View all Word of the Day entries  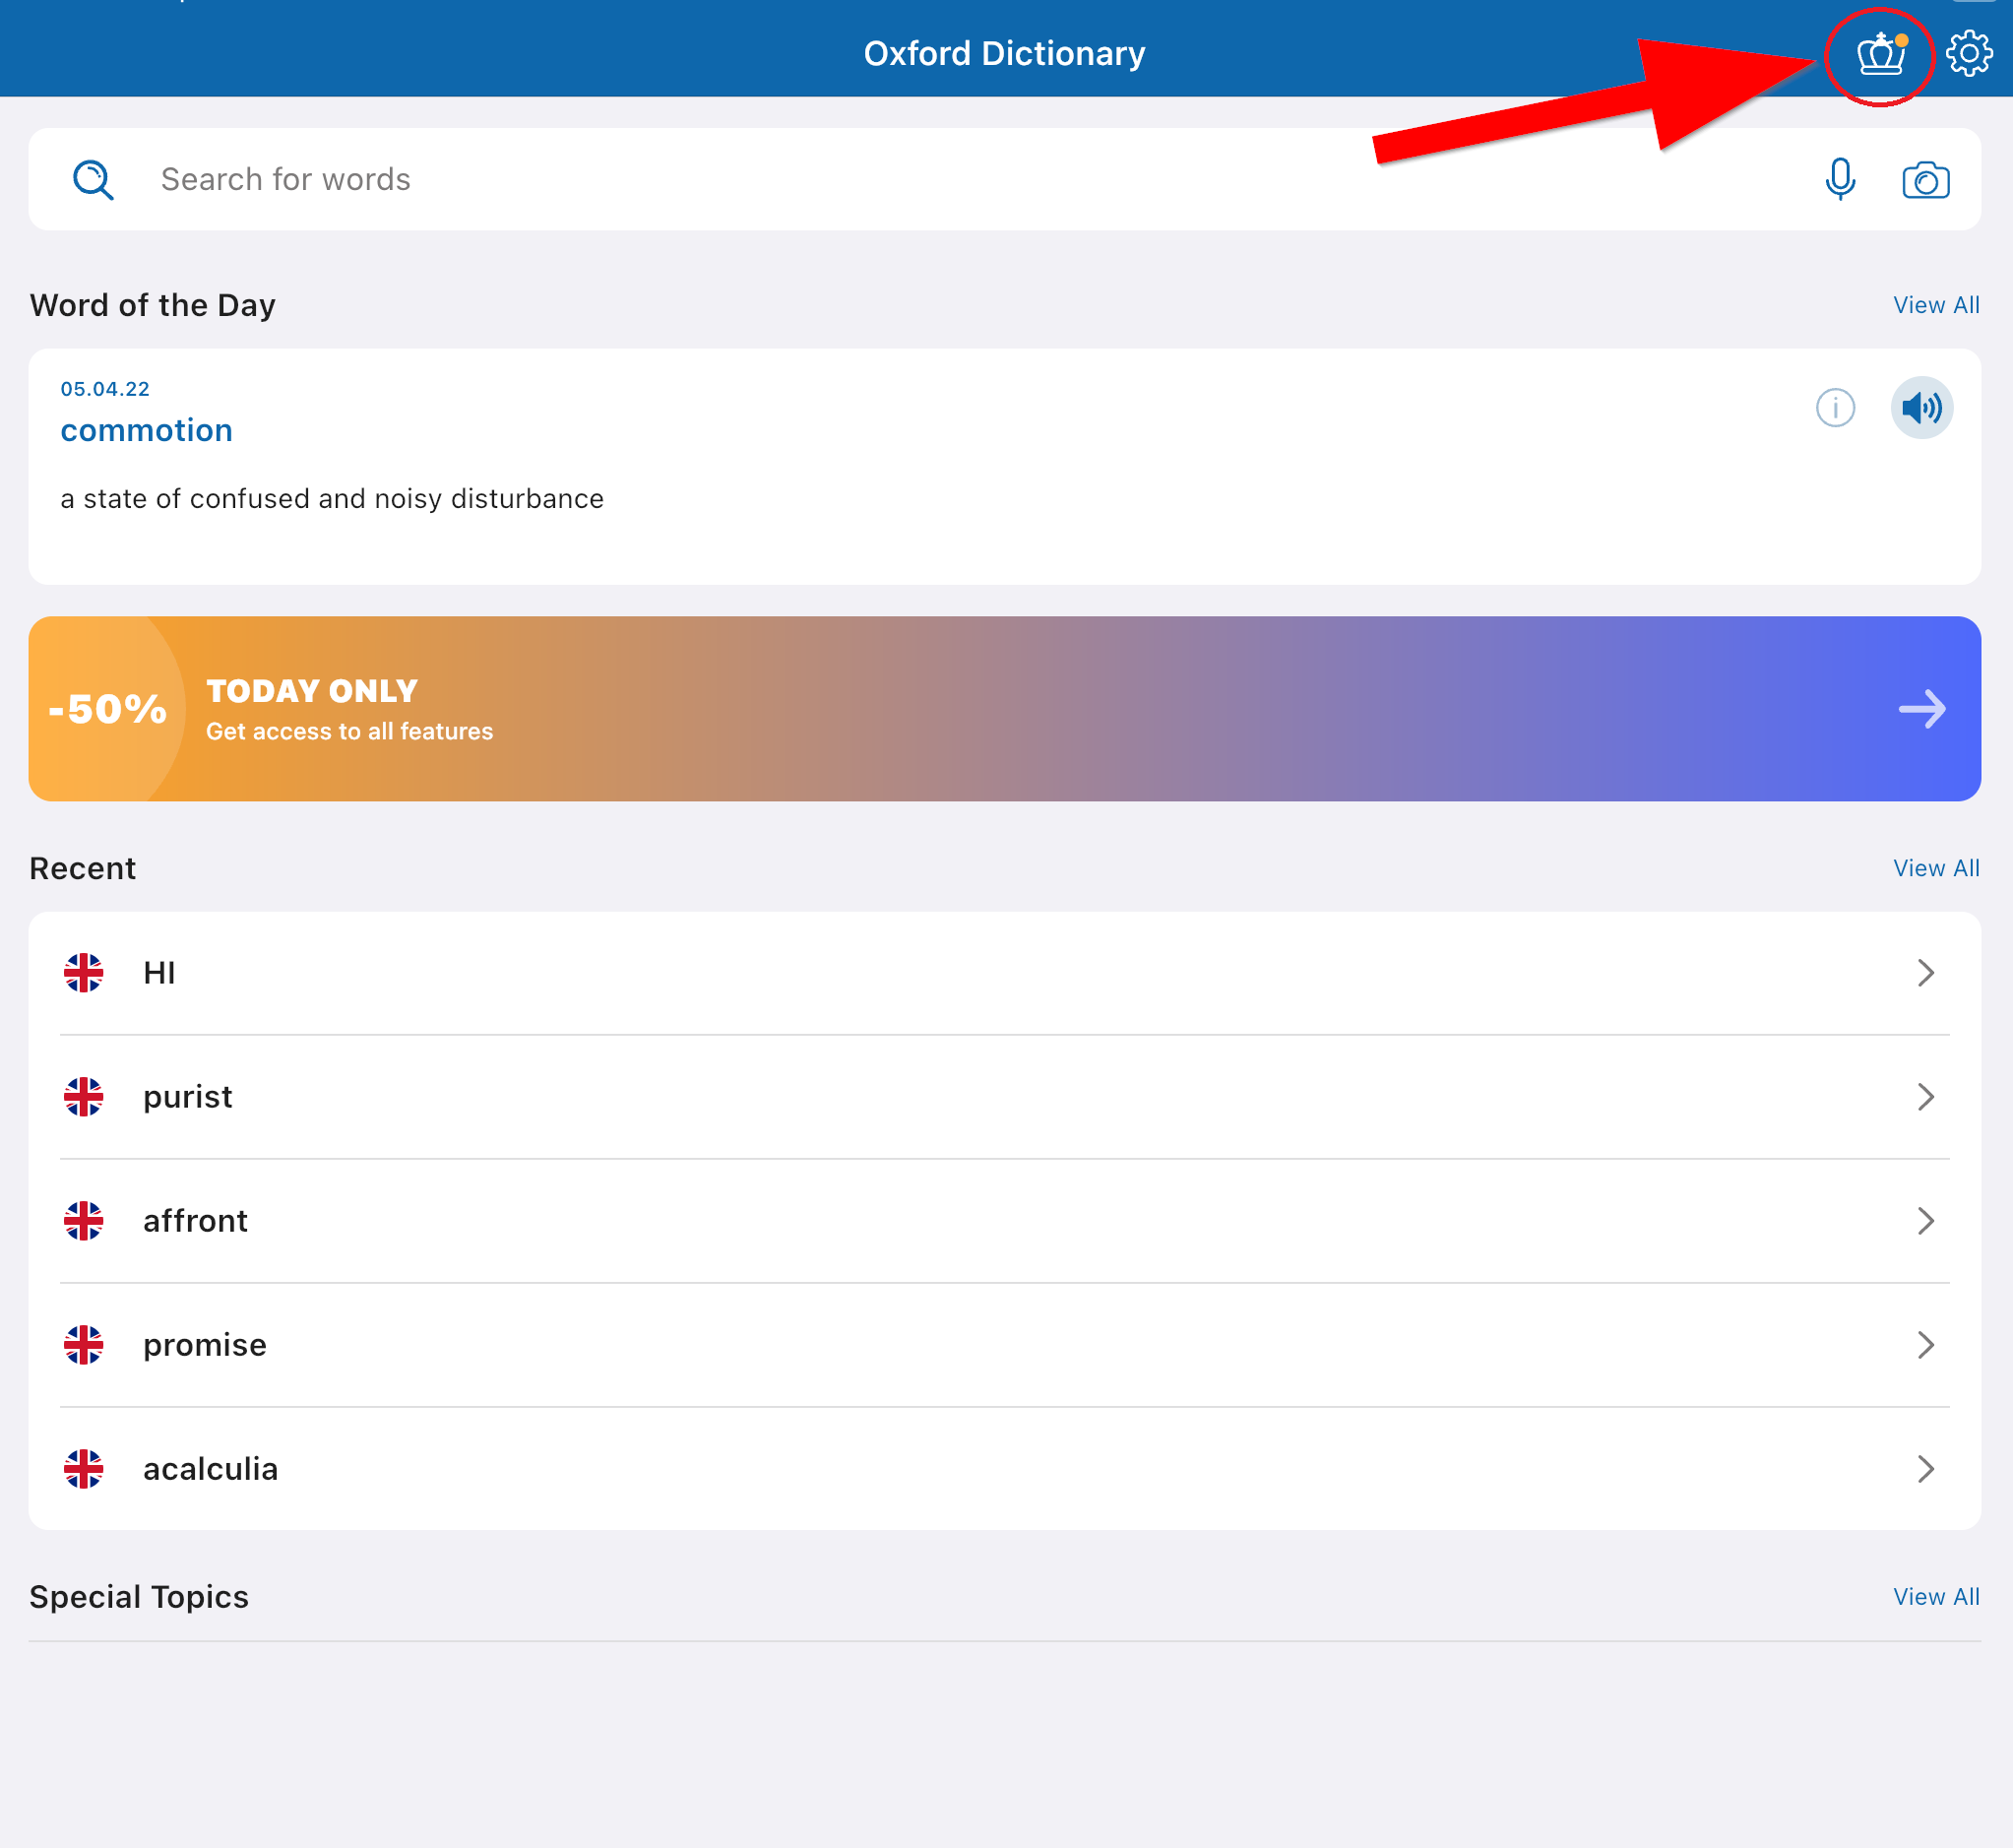[1935, 305]
